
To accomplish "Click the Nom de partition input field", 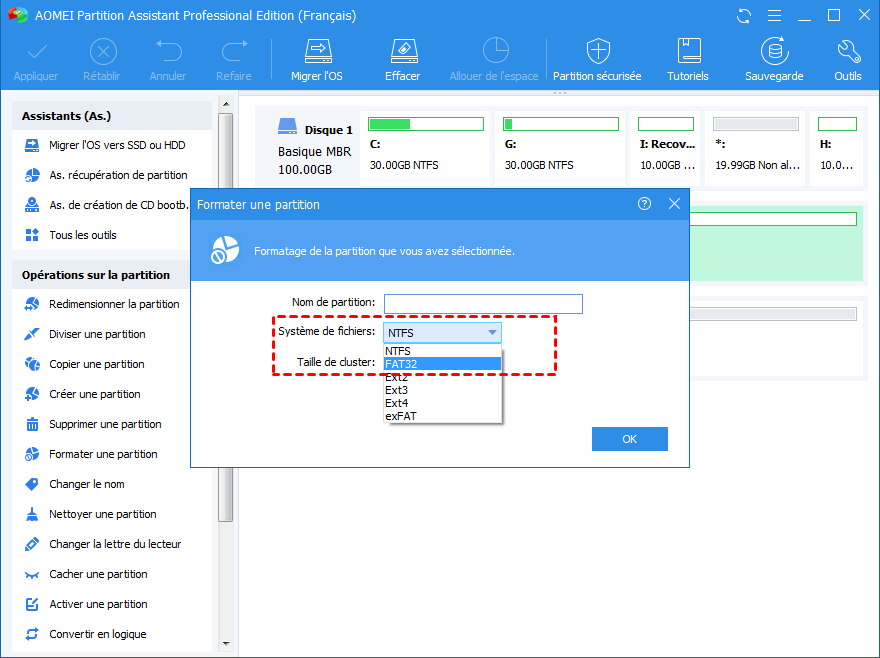I will tap(483, 304).
